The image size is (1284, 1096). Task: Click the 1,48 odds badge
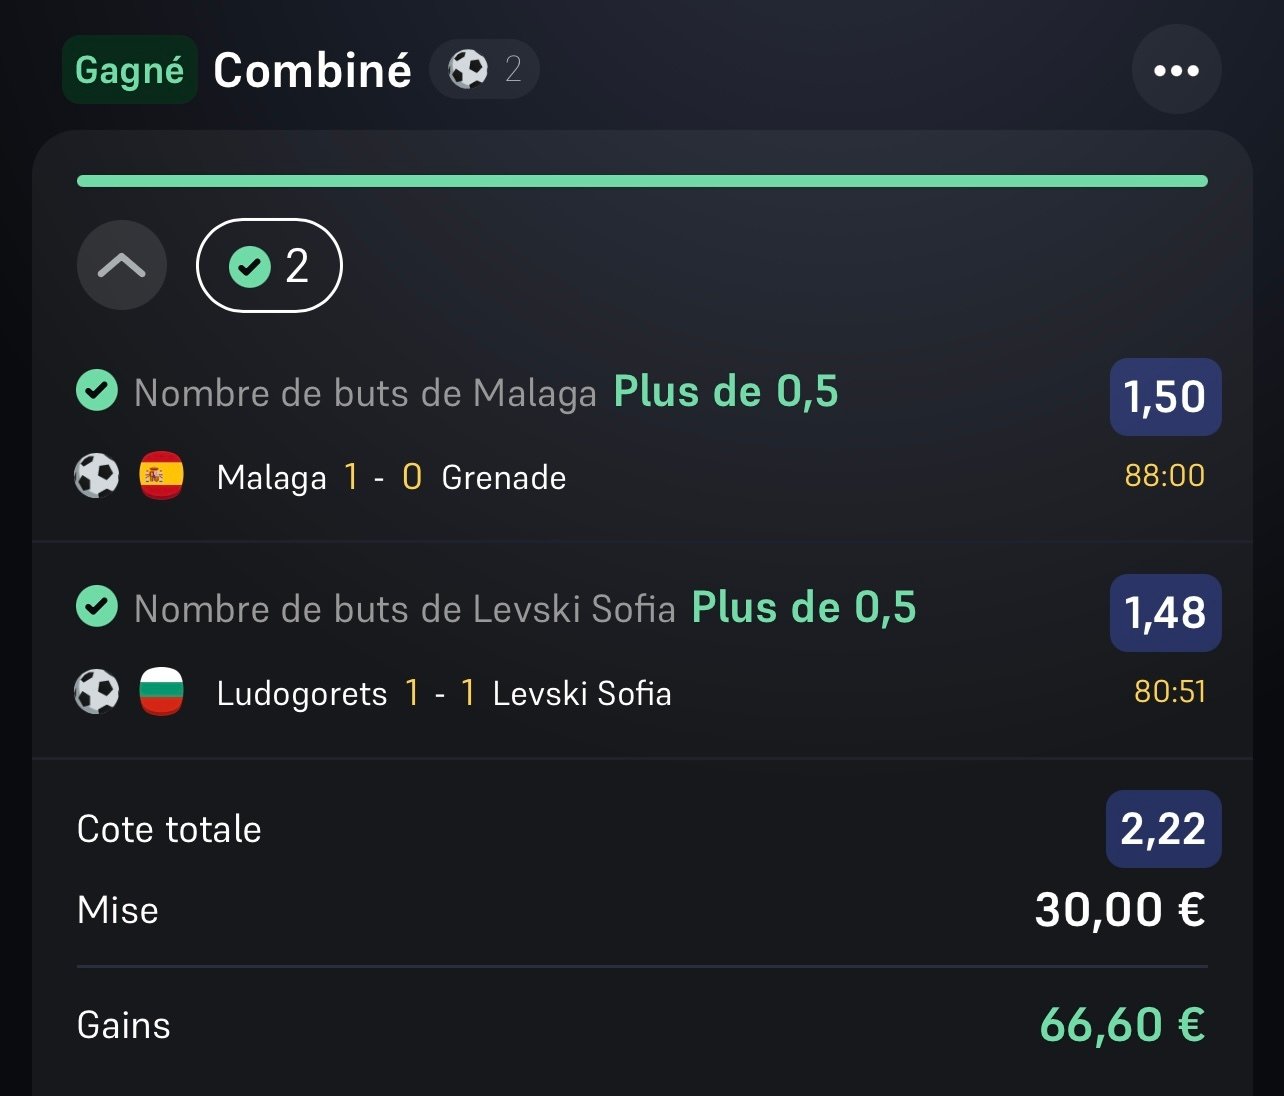click(x=1165, y=613)
